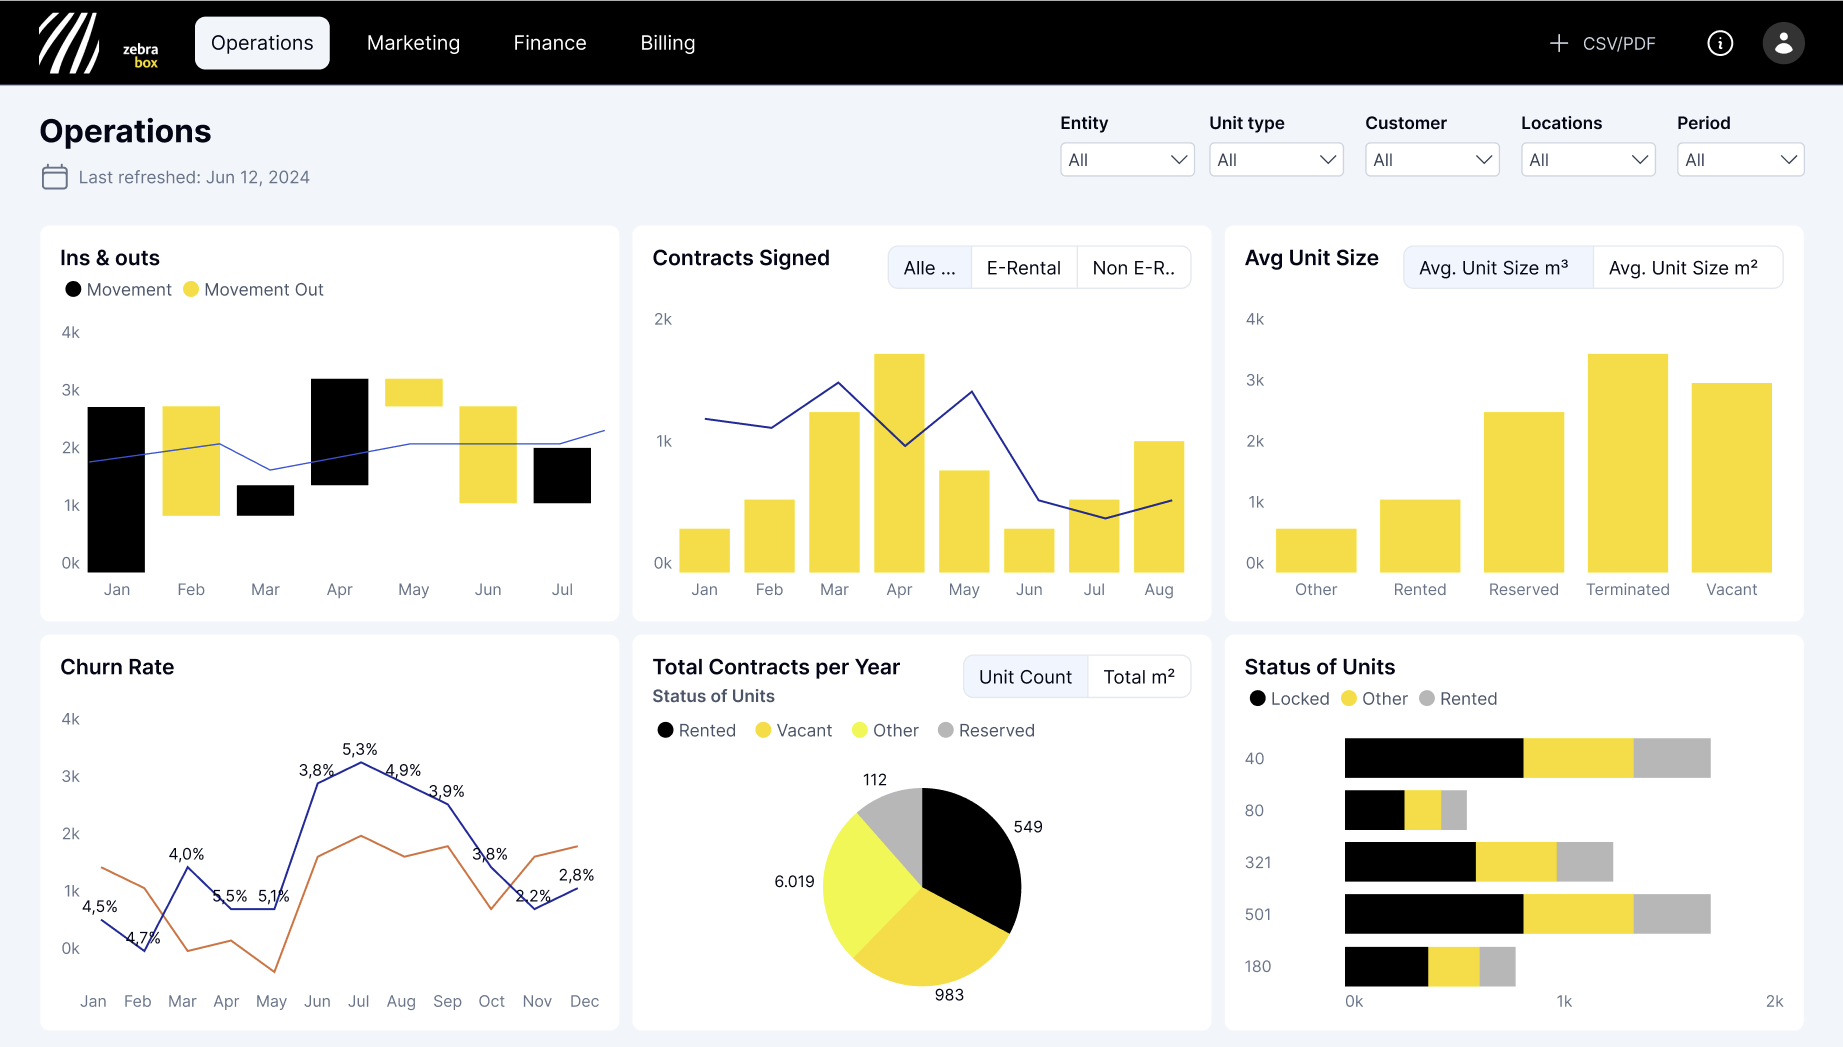1843x1047 pixels.
Task: Click the Vacant bar in Avg Unit Size
Action: point(1732,477)
